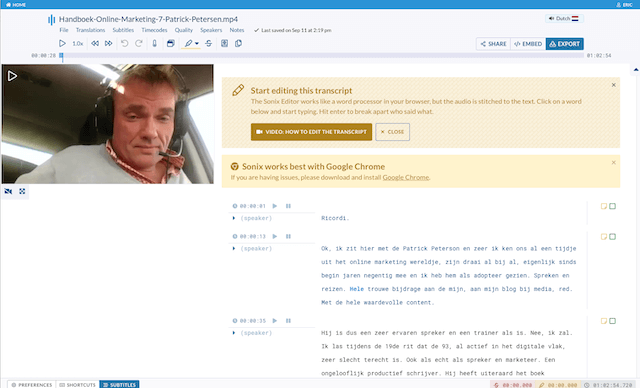
Task: Click the CLOSE button in editing banner
Action: [x=393, y=132]
